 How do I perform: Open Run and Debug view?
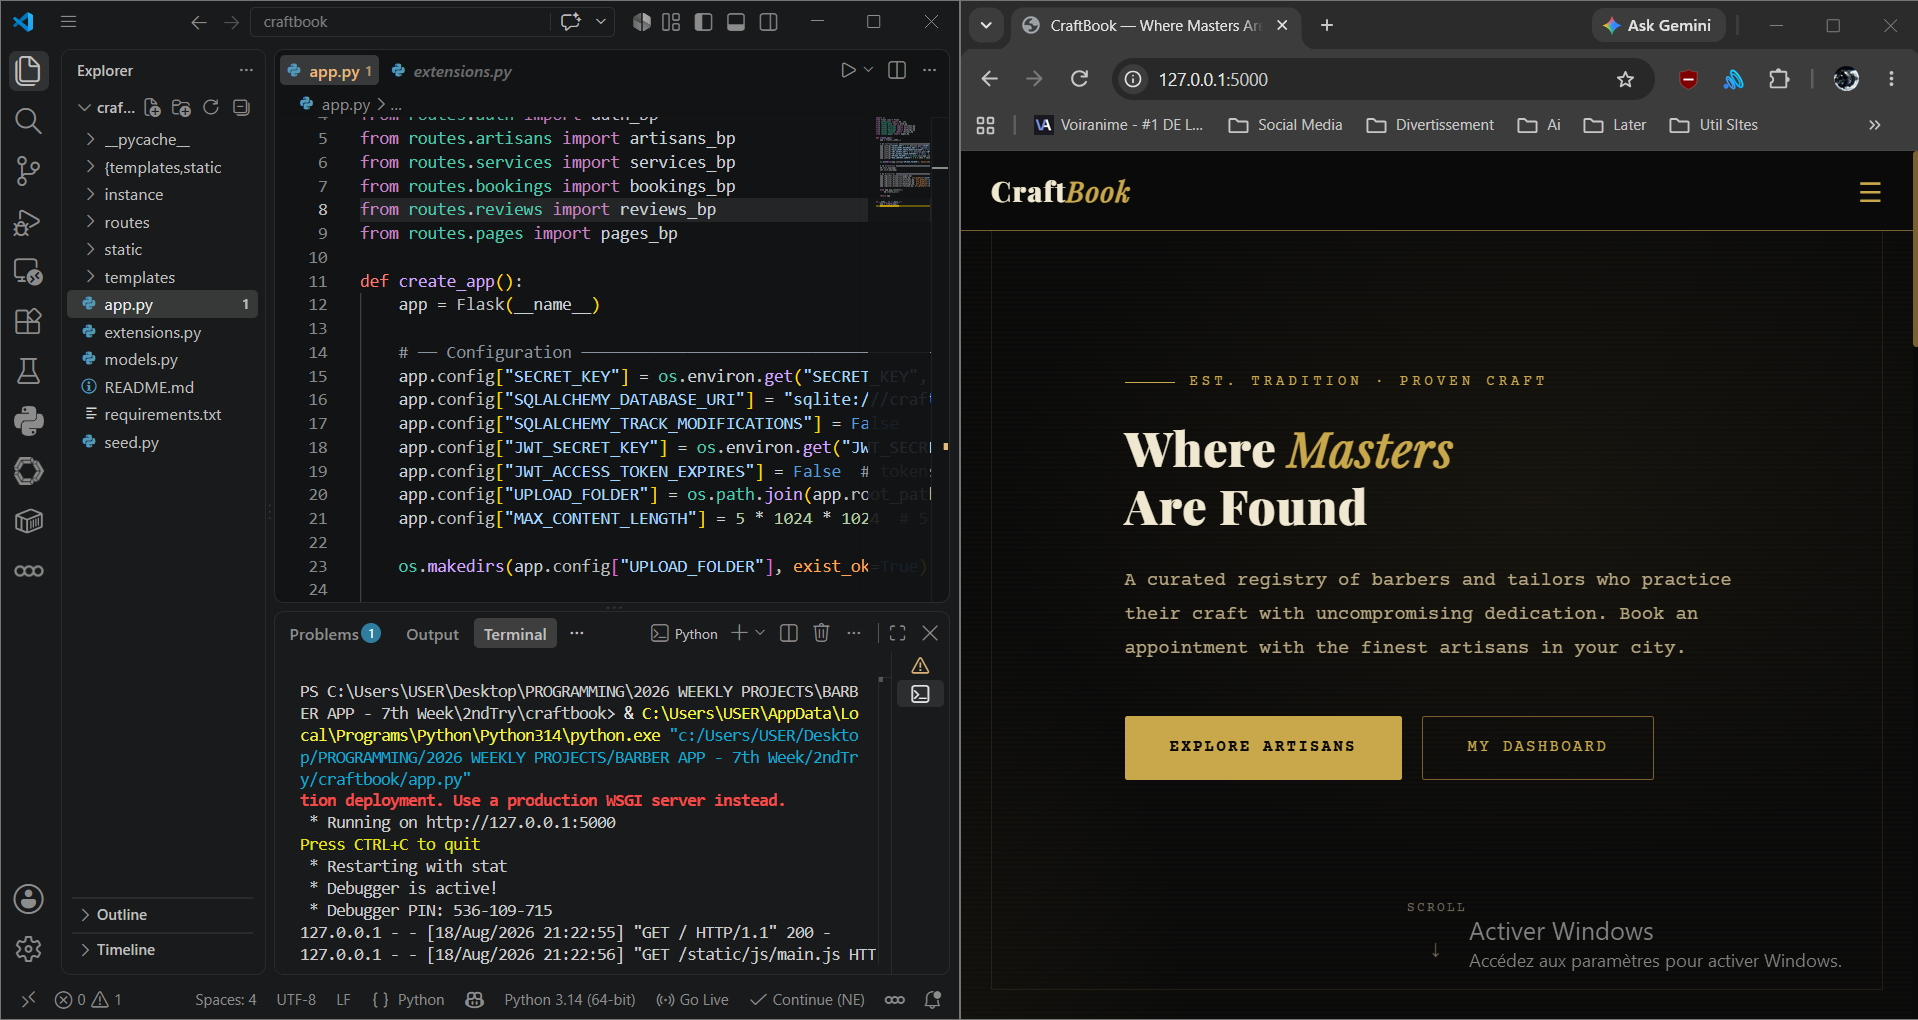click(28, 221)
